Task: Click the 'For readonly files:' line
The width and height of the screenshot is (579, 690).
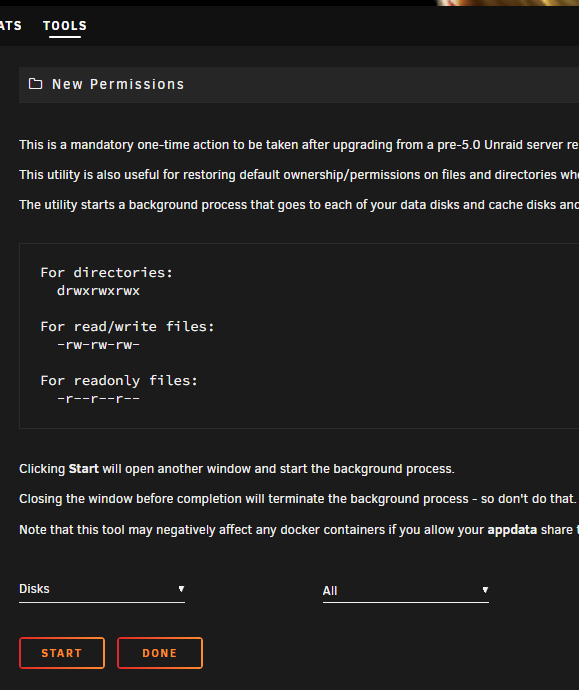Action: point(119,381)
